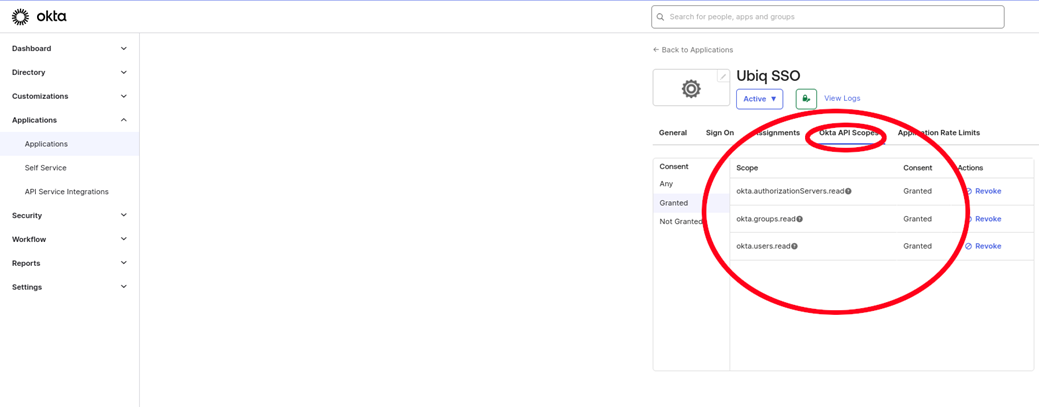Revoke okta.groups.read scope
The height and width of the screenshot is (407, 1039).
coord(983,219)
